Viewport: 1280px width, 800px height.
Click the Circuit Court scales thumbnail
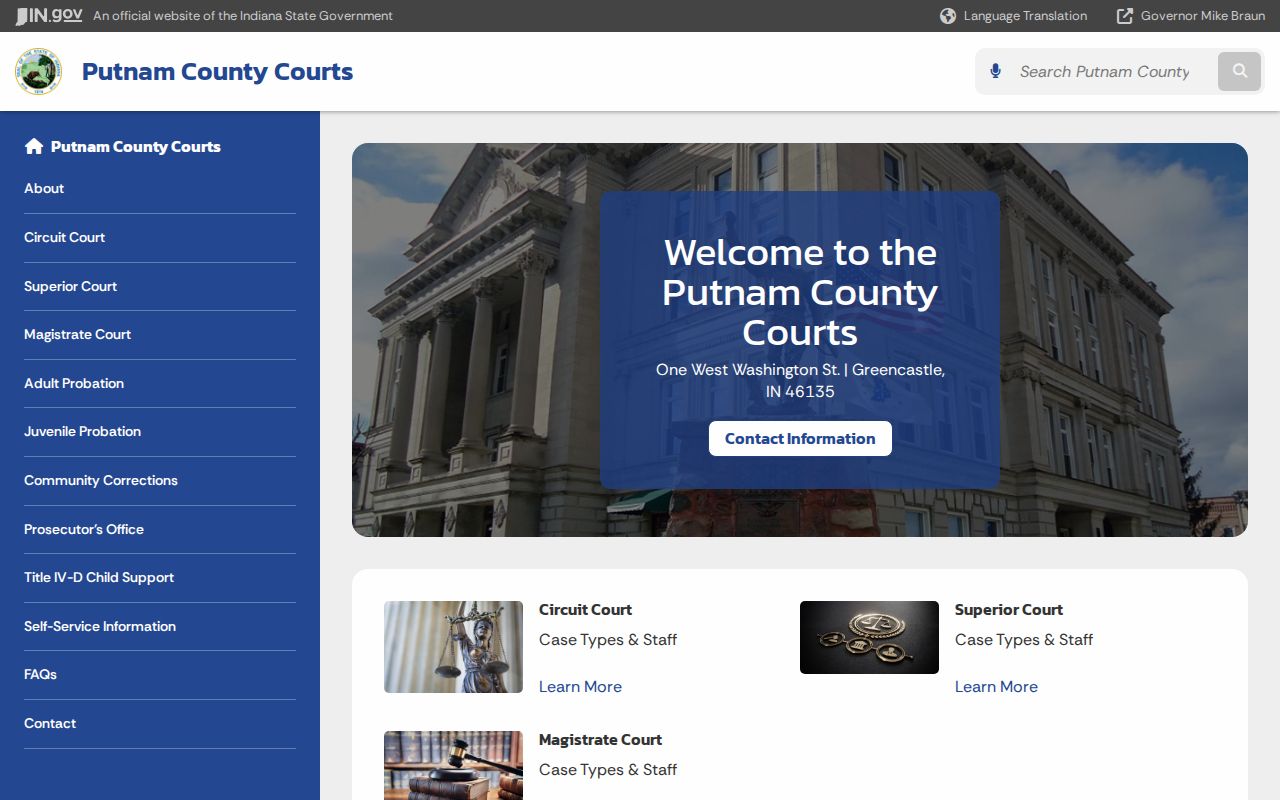point(453,647)
